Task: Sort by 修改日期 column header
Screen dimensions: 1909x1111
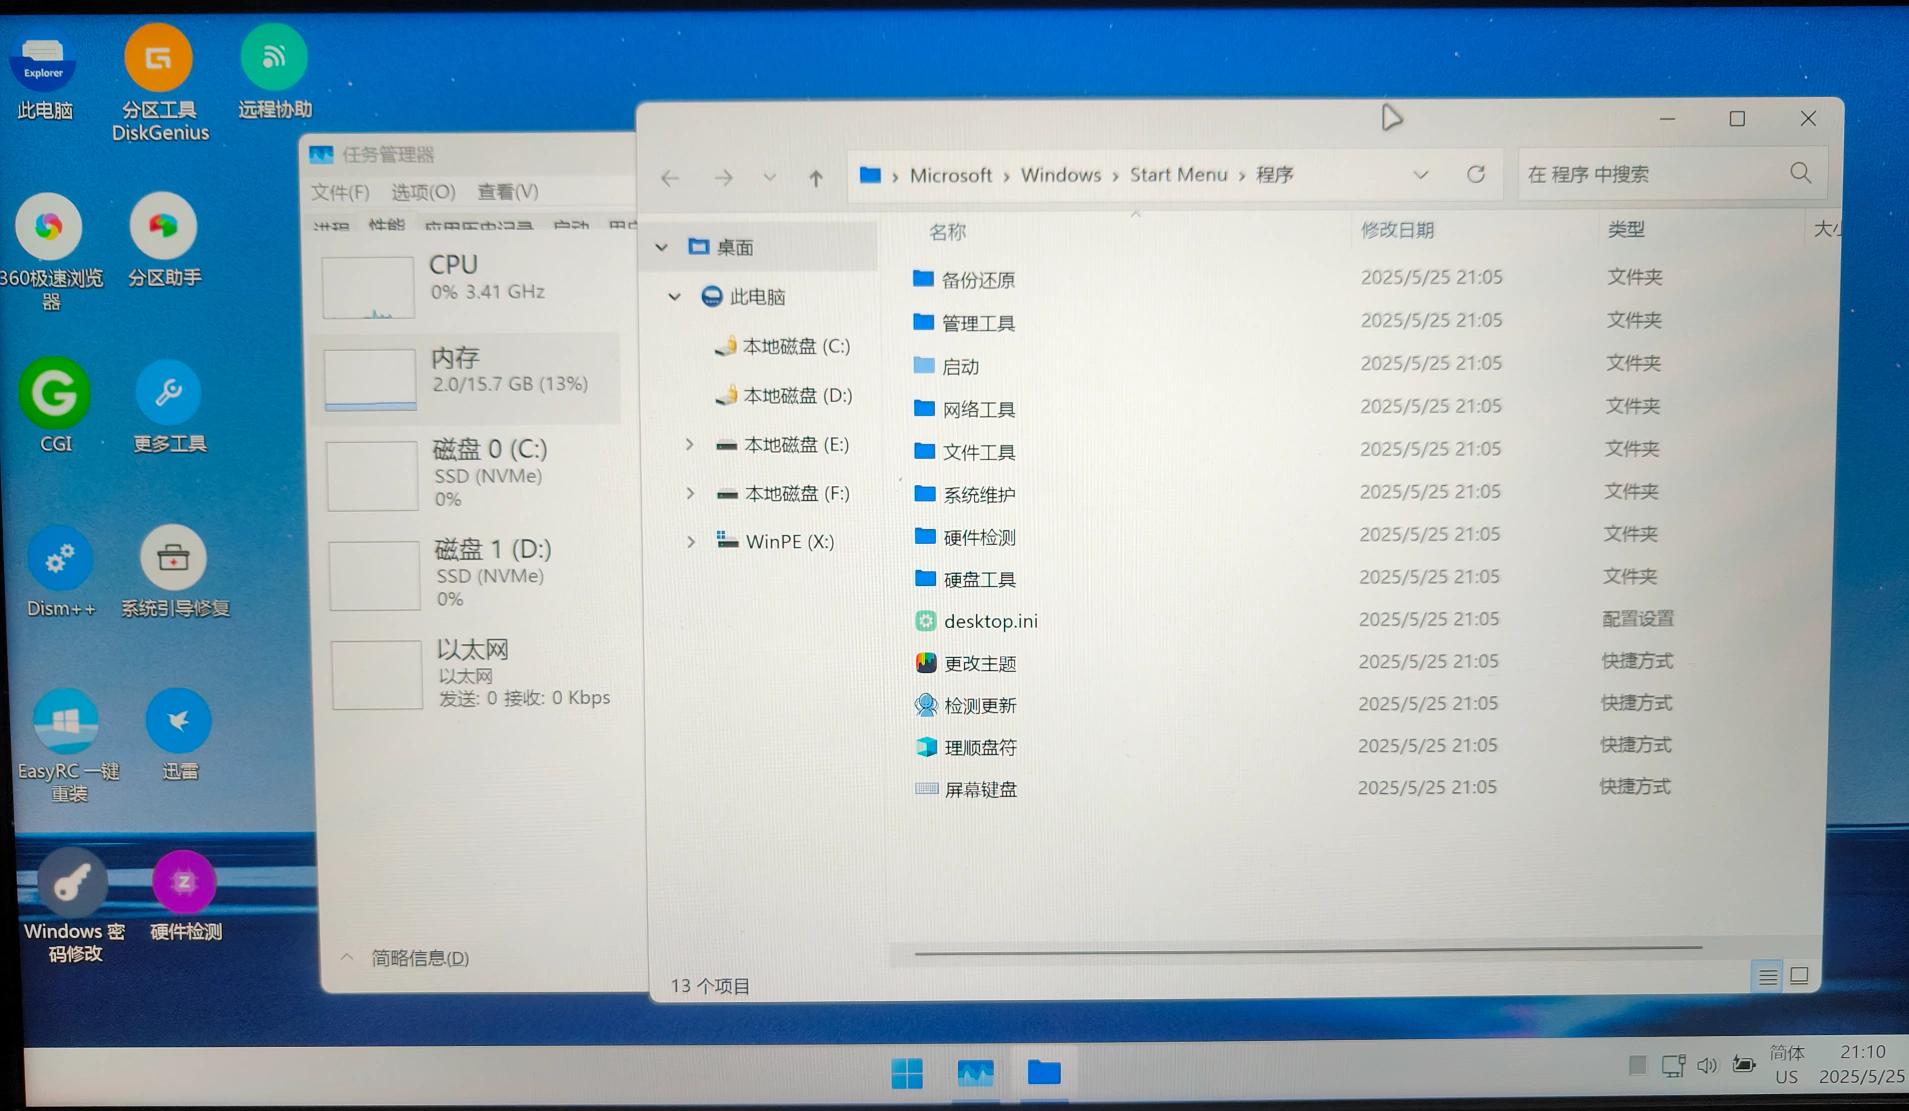Action: pos(1397,230)
